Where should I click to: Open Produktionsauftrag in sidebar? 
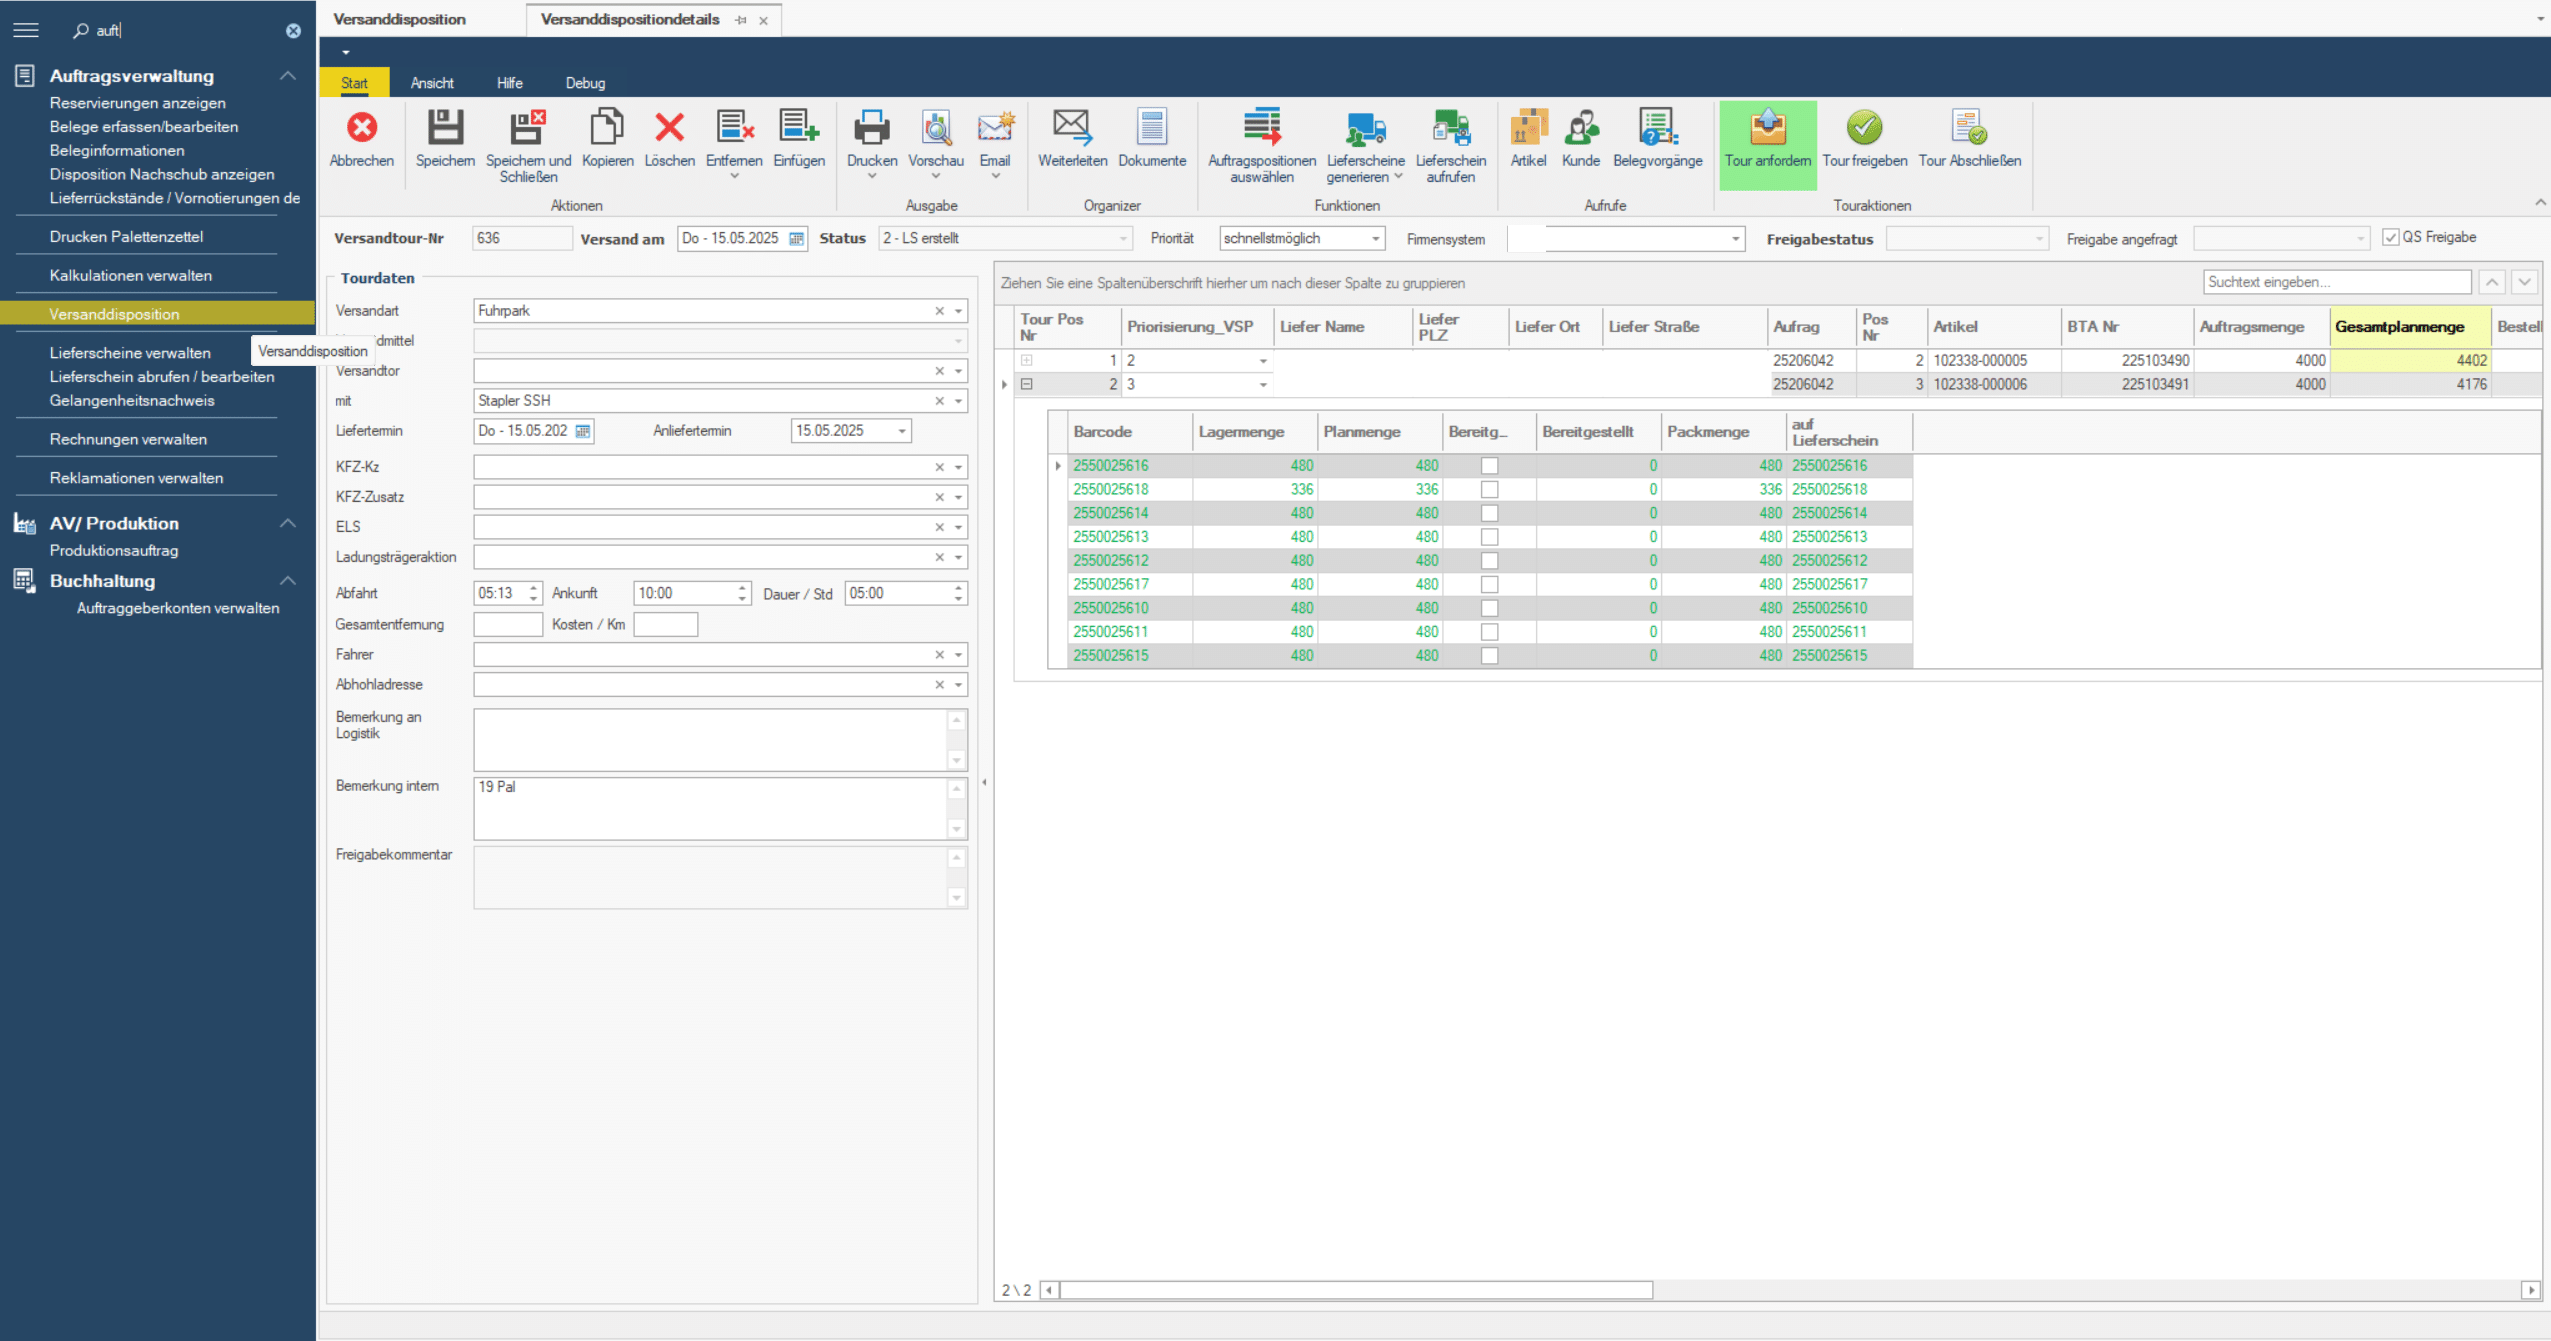pos(114,551)
